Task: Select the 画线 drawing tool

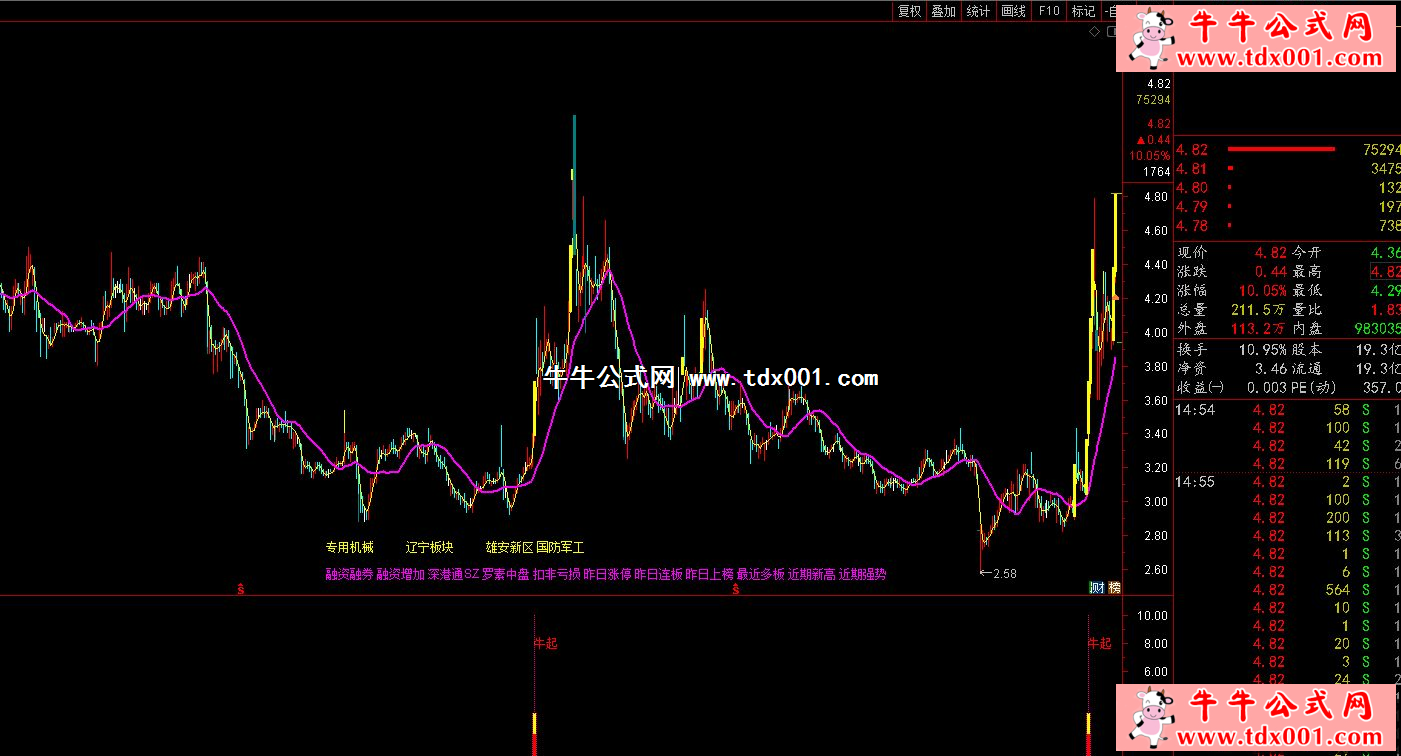Action: pos(1013,11)
